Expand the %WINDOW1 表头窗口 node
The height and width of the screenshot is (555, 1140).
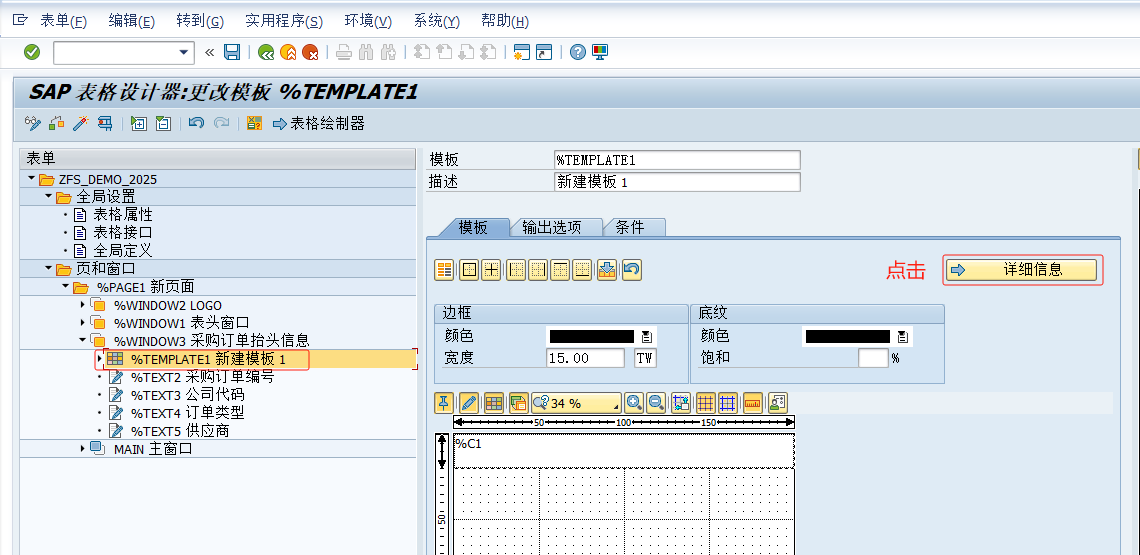click(83, 322)
